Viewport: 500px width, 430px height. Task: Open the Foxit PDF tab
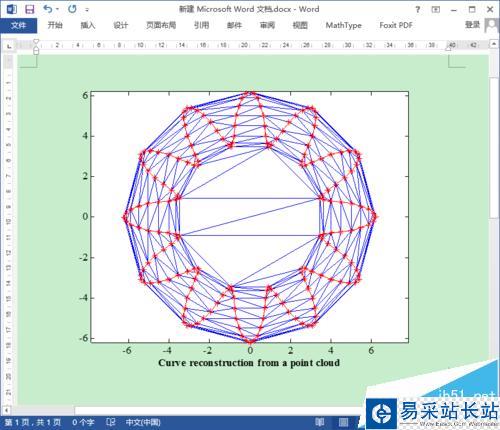(x=396, y=25)
